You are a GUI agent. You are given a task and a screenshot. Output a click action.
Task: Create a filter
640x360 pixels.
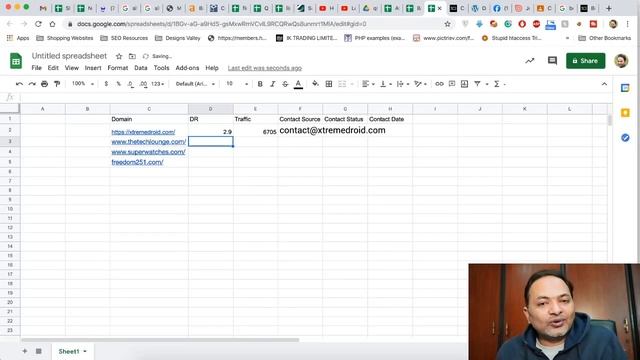pyautogui.click(x=477, y=84)
